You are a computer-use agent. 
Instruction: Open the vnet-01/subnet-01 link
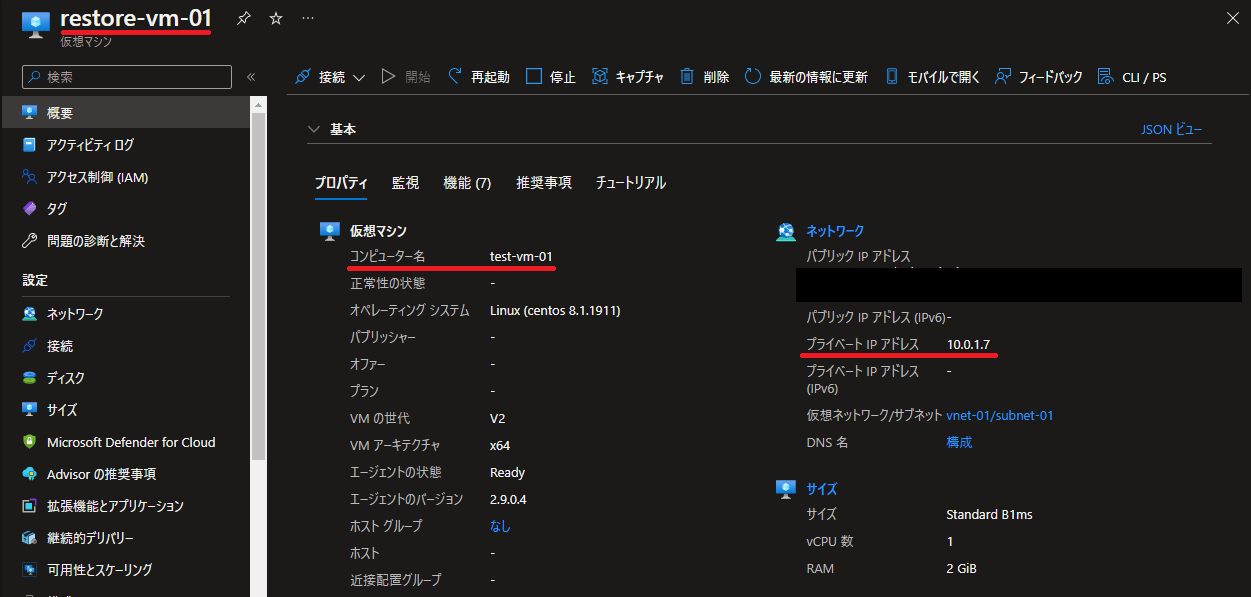pyautogui.click(x=1000, y=415)
